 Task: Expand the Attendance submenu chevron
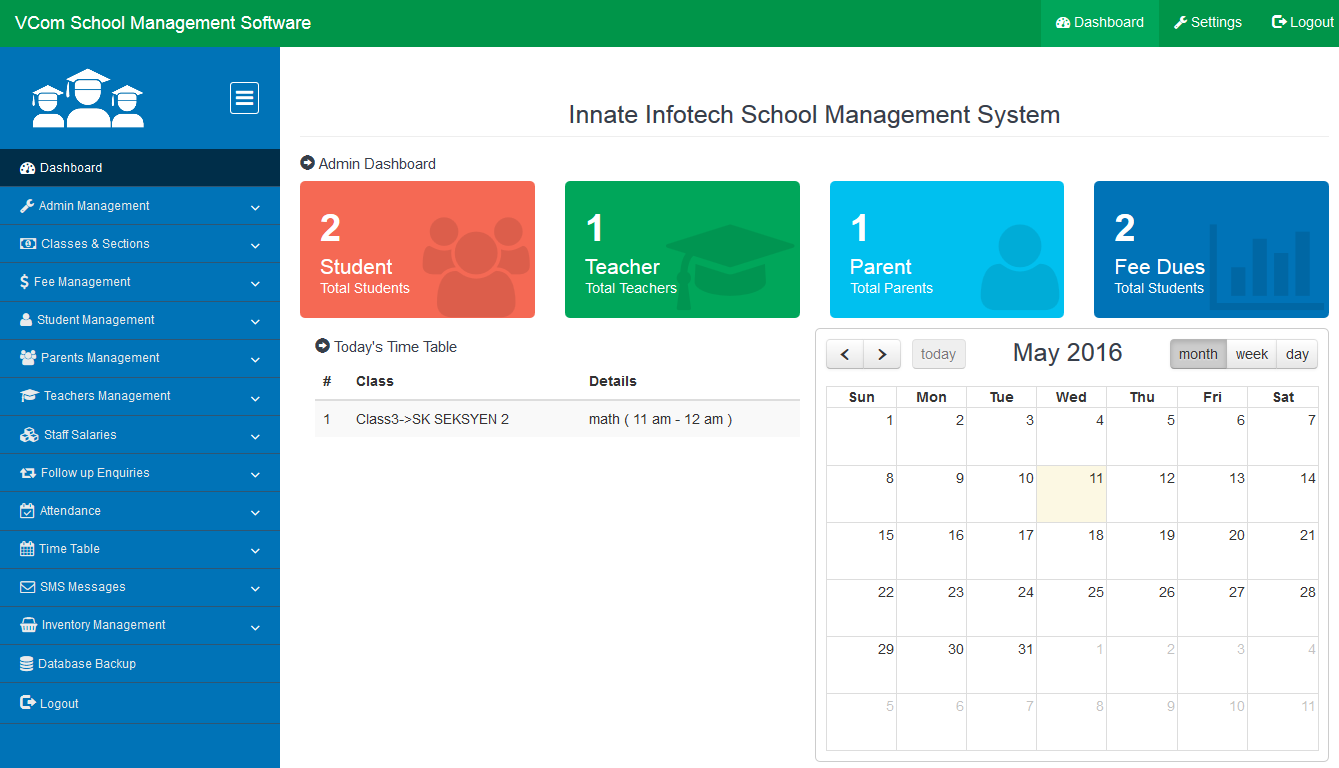[x=255, y=513]
